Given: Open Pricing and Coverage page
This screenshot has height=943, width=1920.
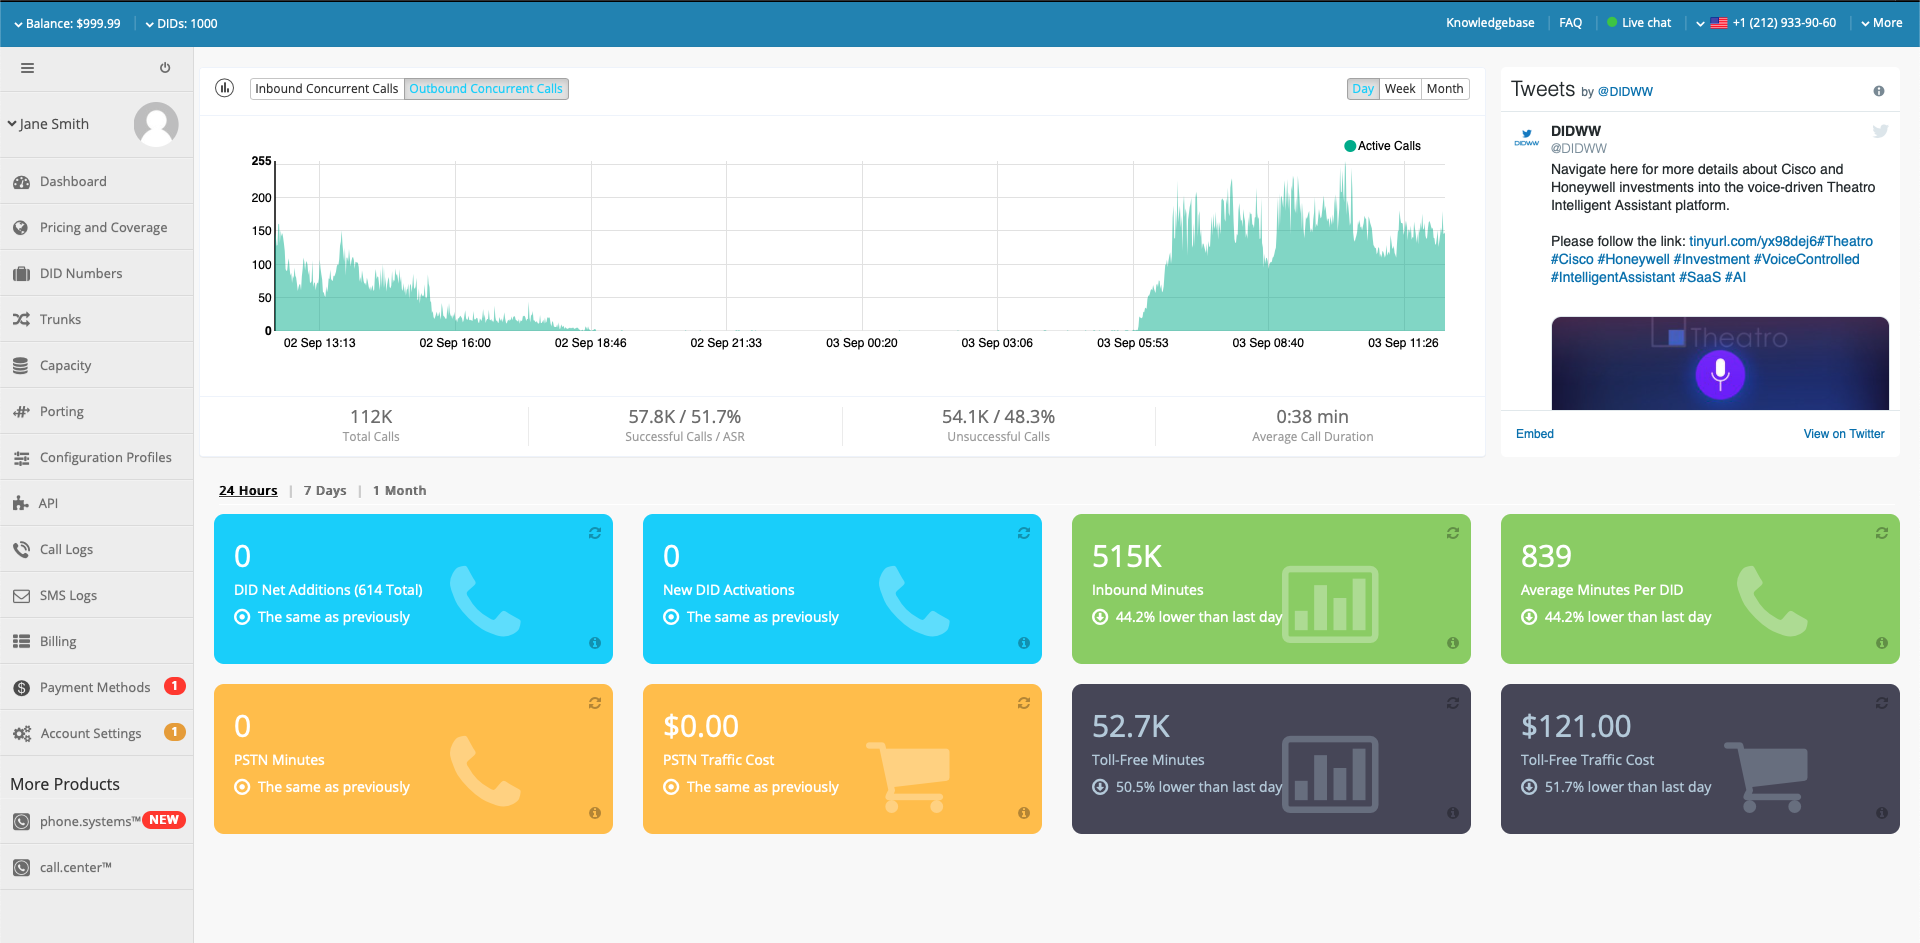Looking at the screenshot, I should pos(97,227).
